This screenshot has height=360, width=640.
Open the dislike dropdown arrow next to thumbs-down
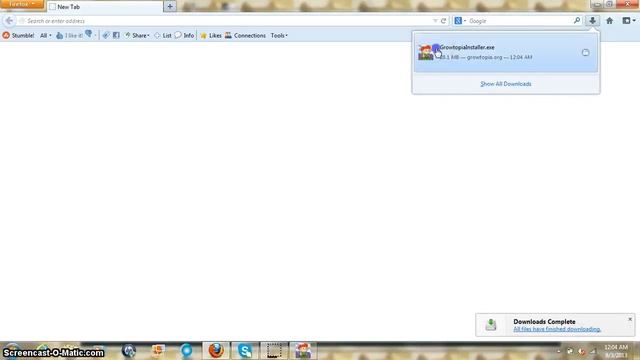pos(95,36)
